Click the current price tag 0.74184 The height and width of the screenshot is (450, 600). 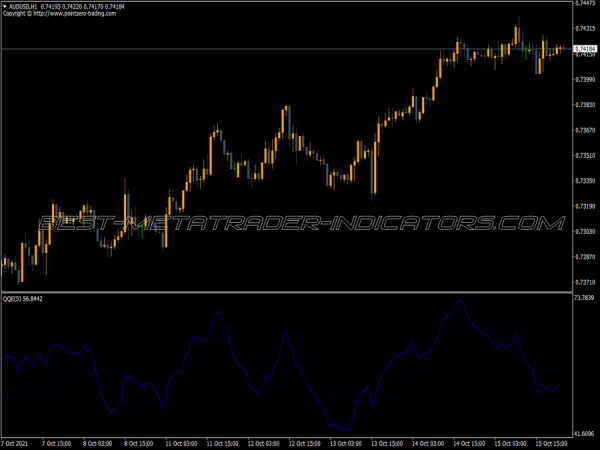[x=584, y=49]
